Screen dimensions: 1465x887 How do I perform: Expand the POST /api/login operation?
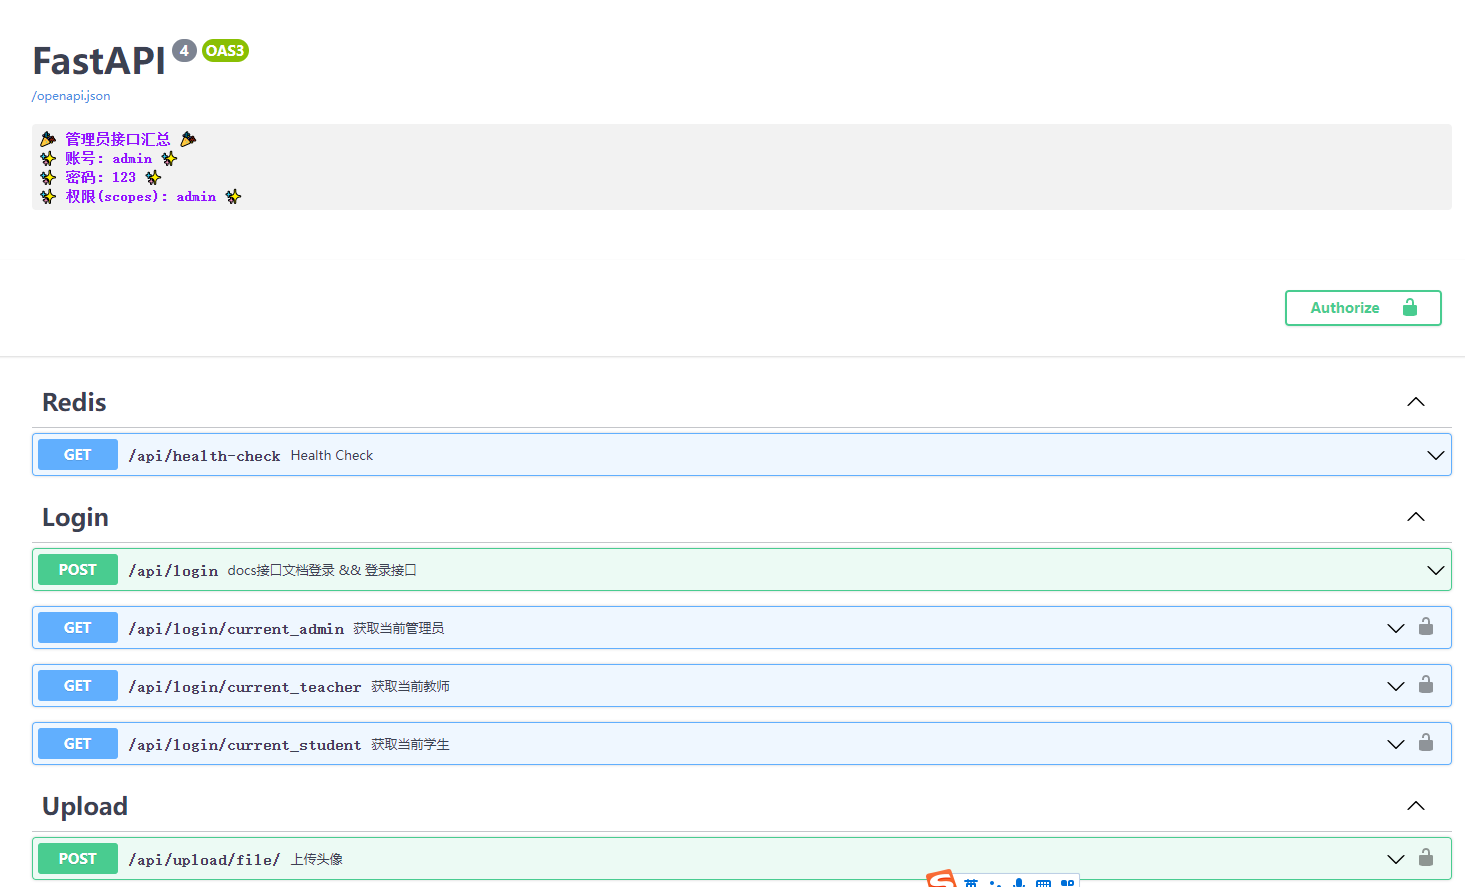[1436, 569]
